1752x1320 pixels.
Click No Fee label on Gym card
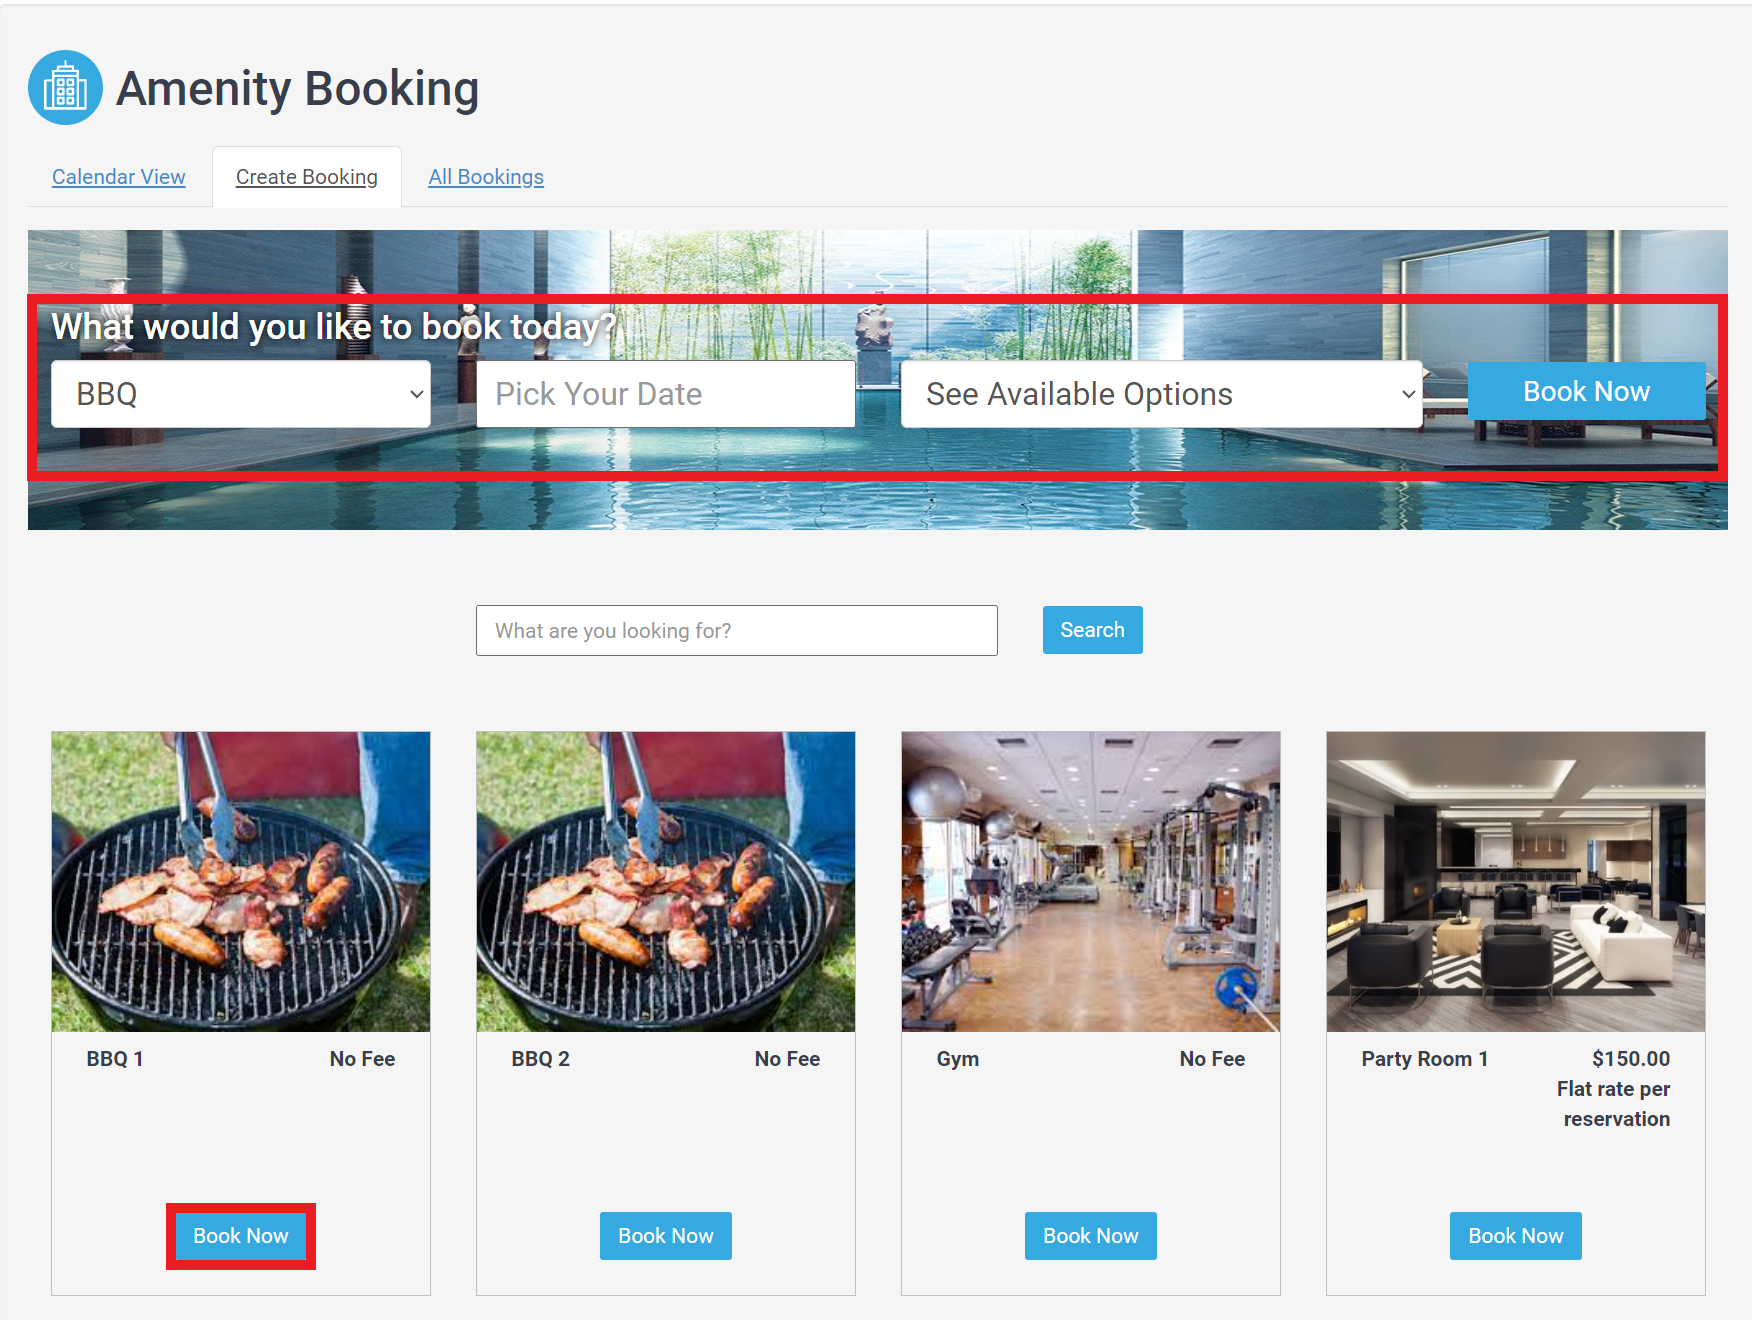(1212, 1059)
